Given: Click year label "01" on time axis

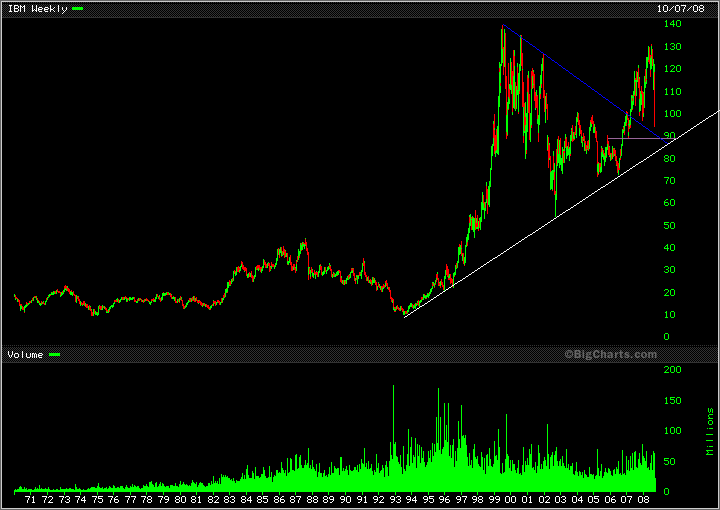Looking at the screenshot, I should coord(528,499).
